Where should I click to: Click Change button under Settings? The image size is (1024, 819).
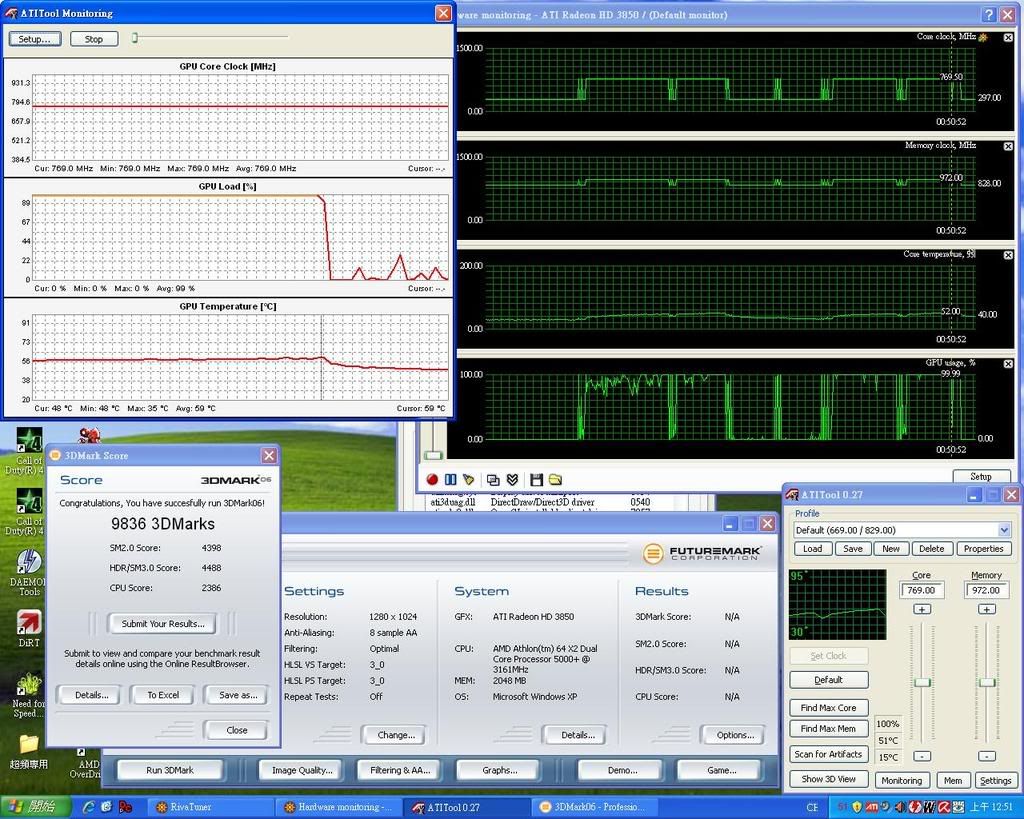[x=396, y=735]
